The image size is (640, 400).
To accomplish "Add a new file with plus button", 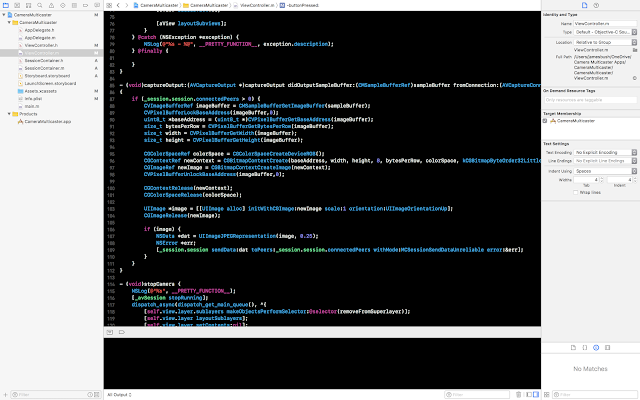I will tap(5, 395).
